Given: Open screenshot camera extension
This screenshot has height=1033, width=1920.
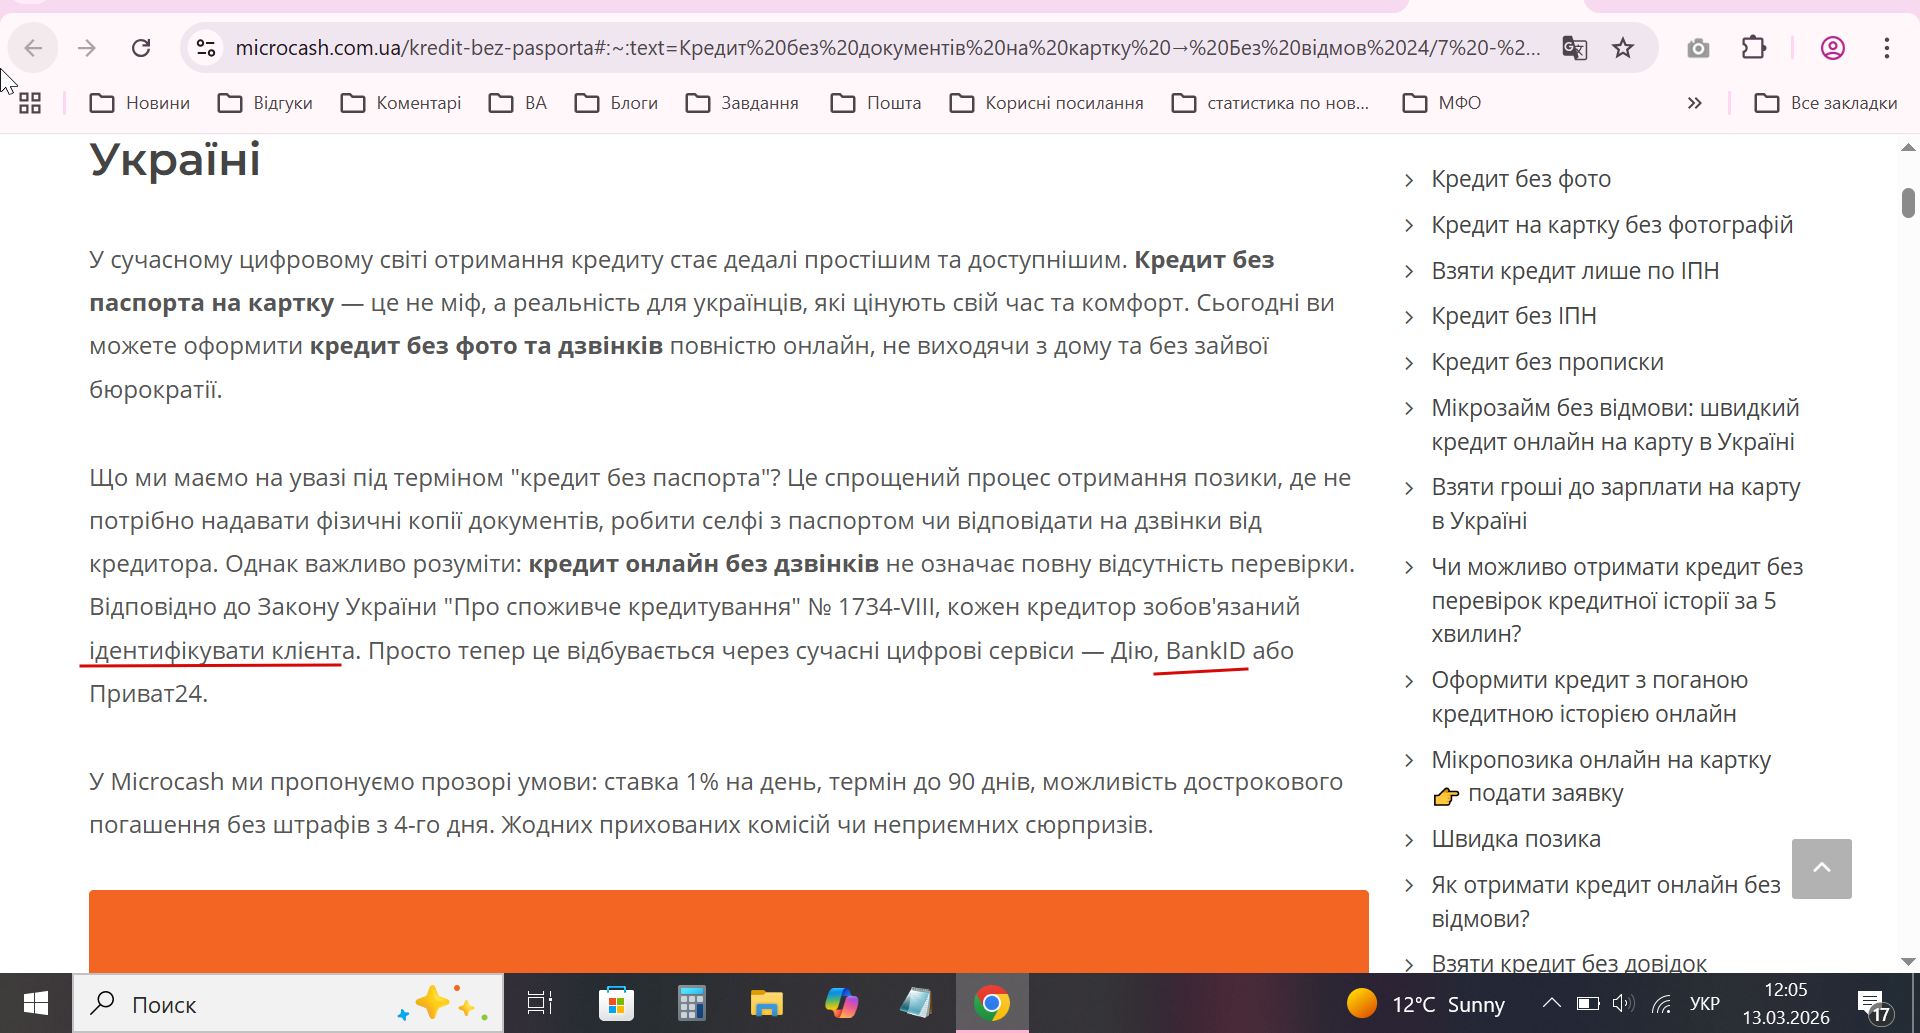Looking at the screenshot, I should tap(1698, 48).
